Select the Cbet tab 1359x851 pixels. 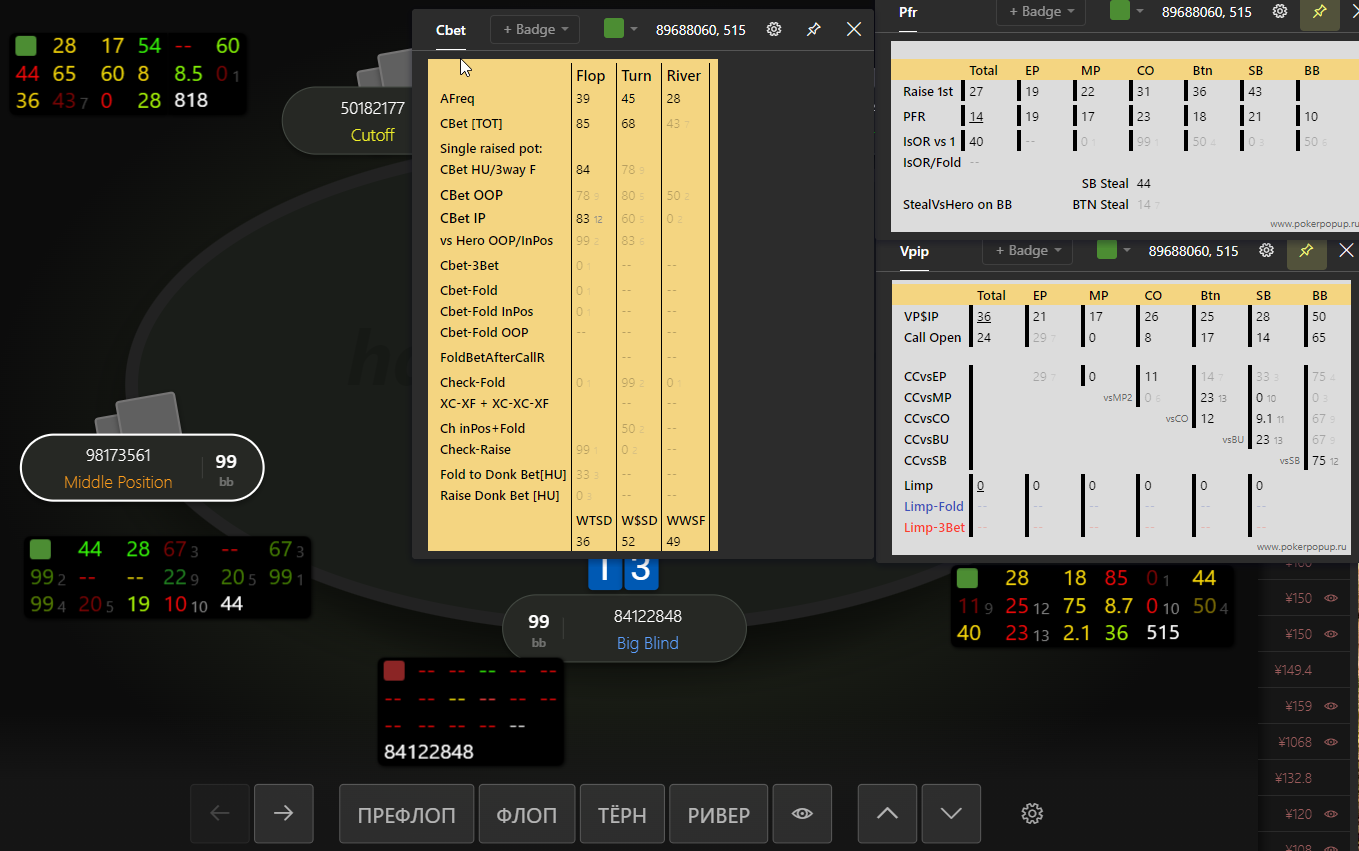pos(451,30)
